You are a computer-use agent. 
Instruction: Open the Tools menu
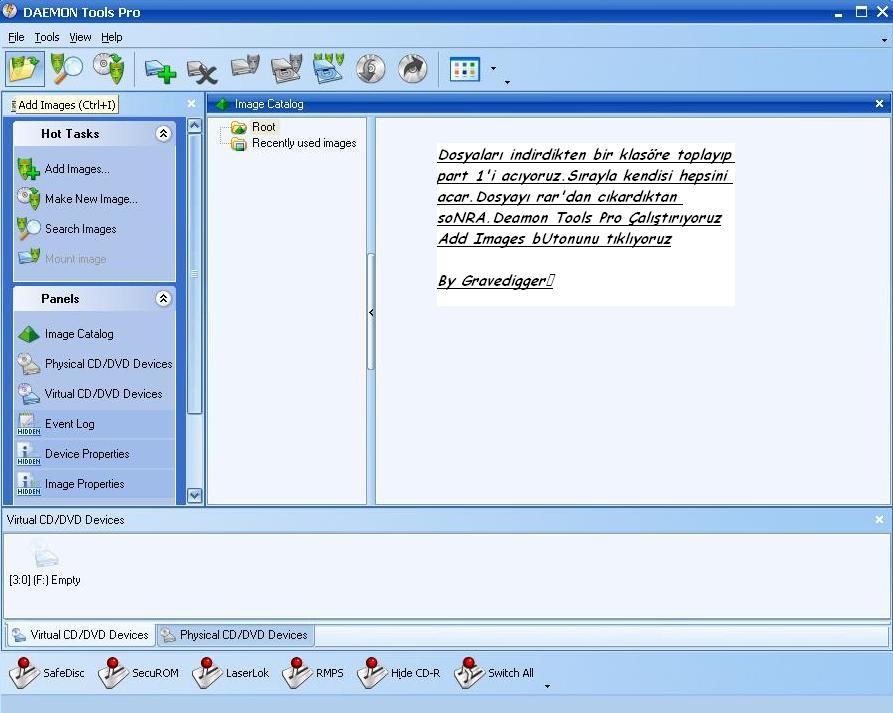coord(47,37)
